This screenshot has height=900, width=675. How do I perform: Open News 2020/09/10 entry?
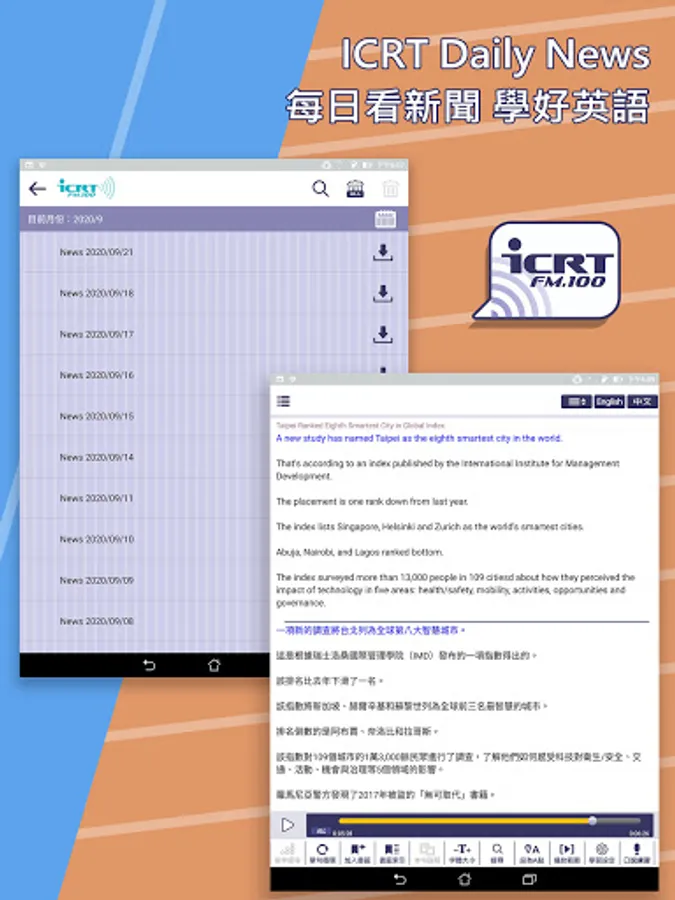[96, 539]
